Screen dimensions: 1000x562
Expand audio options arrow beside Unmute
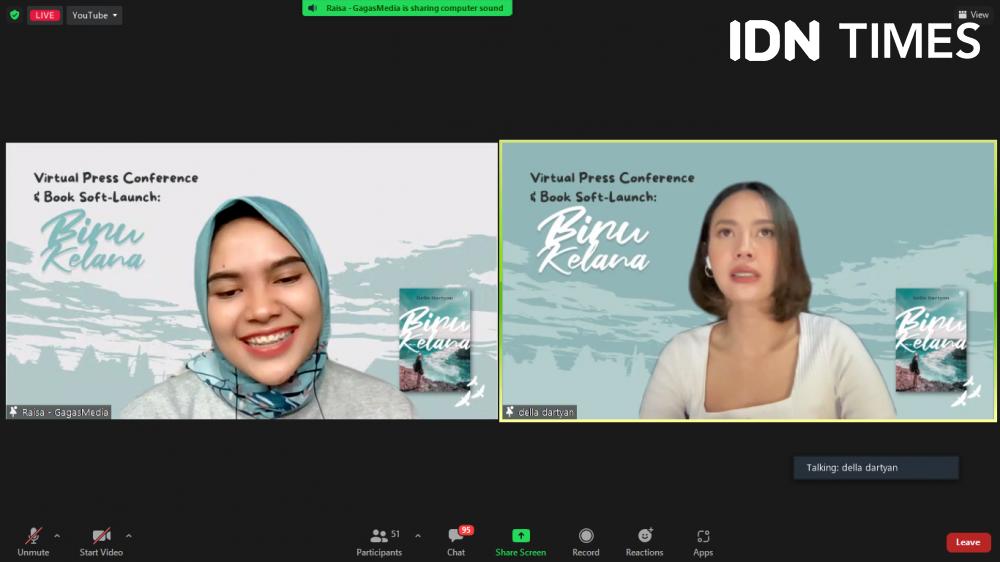pyautogui.click(x=57, y=536)
